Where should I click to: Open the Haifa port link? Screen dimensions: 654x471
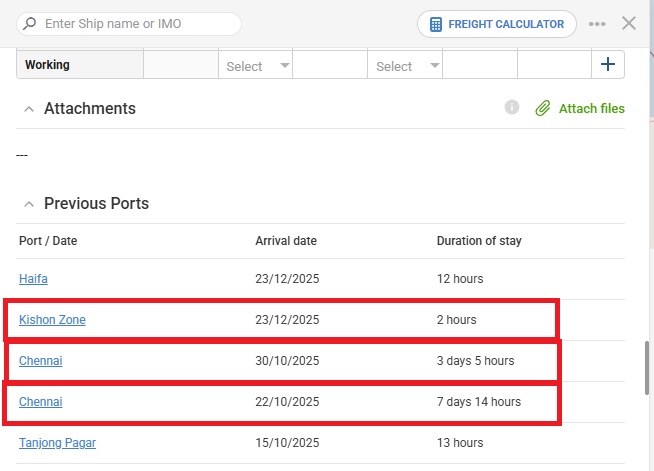(33, 279)
